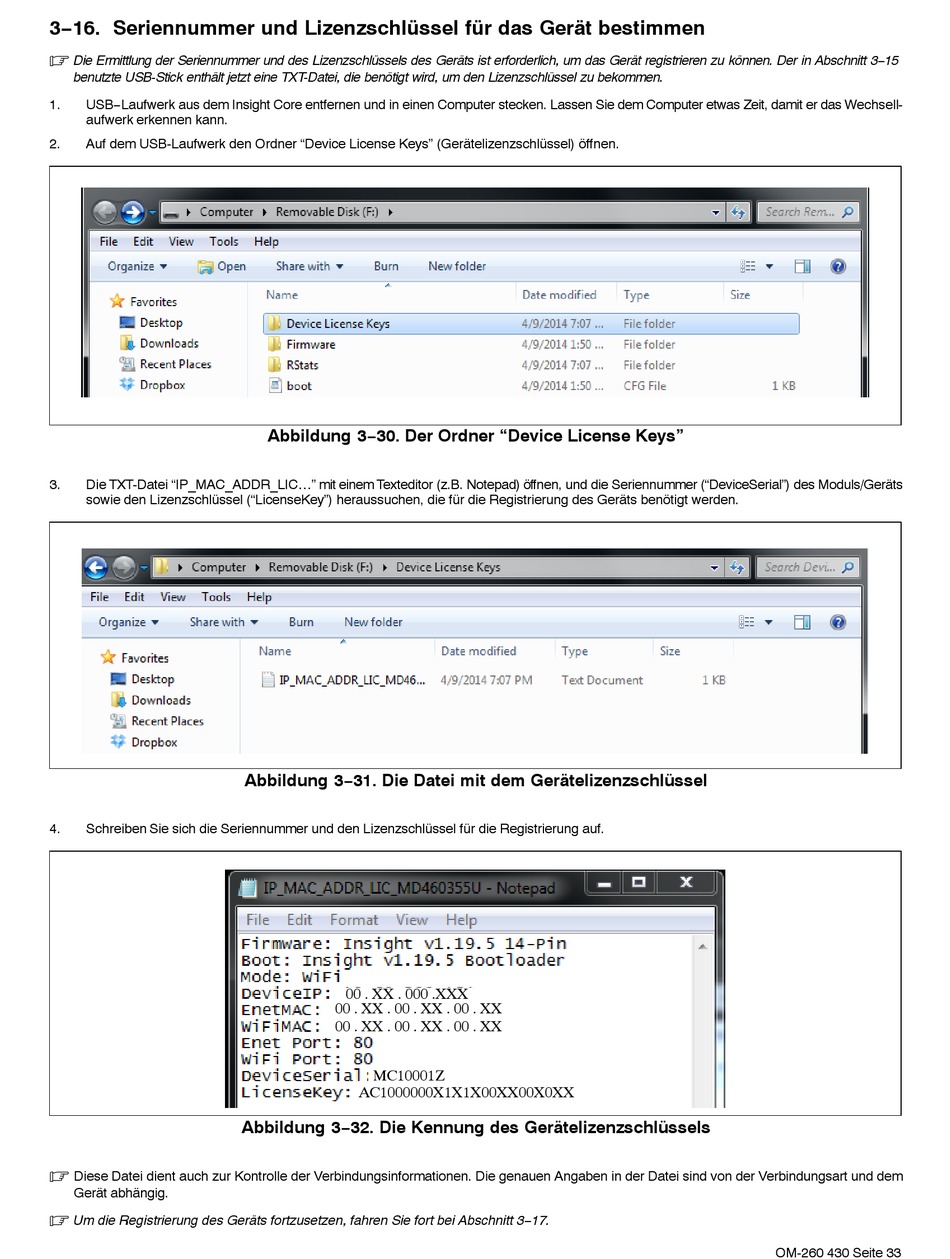Image resolution: width=950 pixels, height=1259 pixels.
Task: Refresh the Device License Keys window address bar
Action: coord(738,568)
